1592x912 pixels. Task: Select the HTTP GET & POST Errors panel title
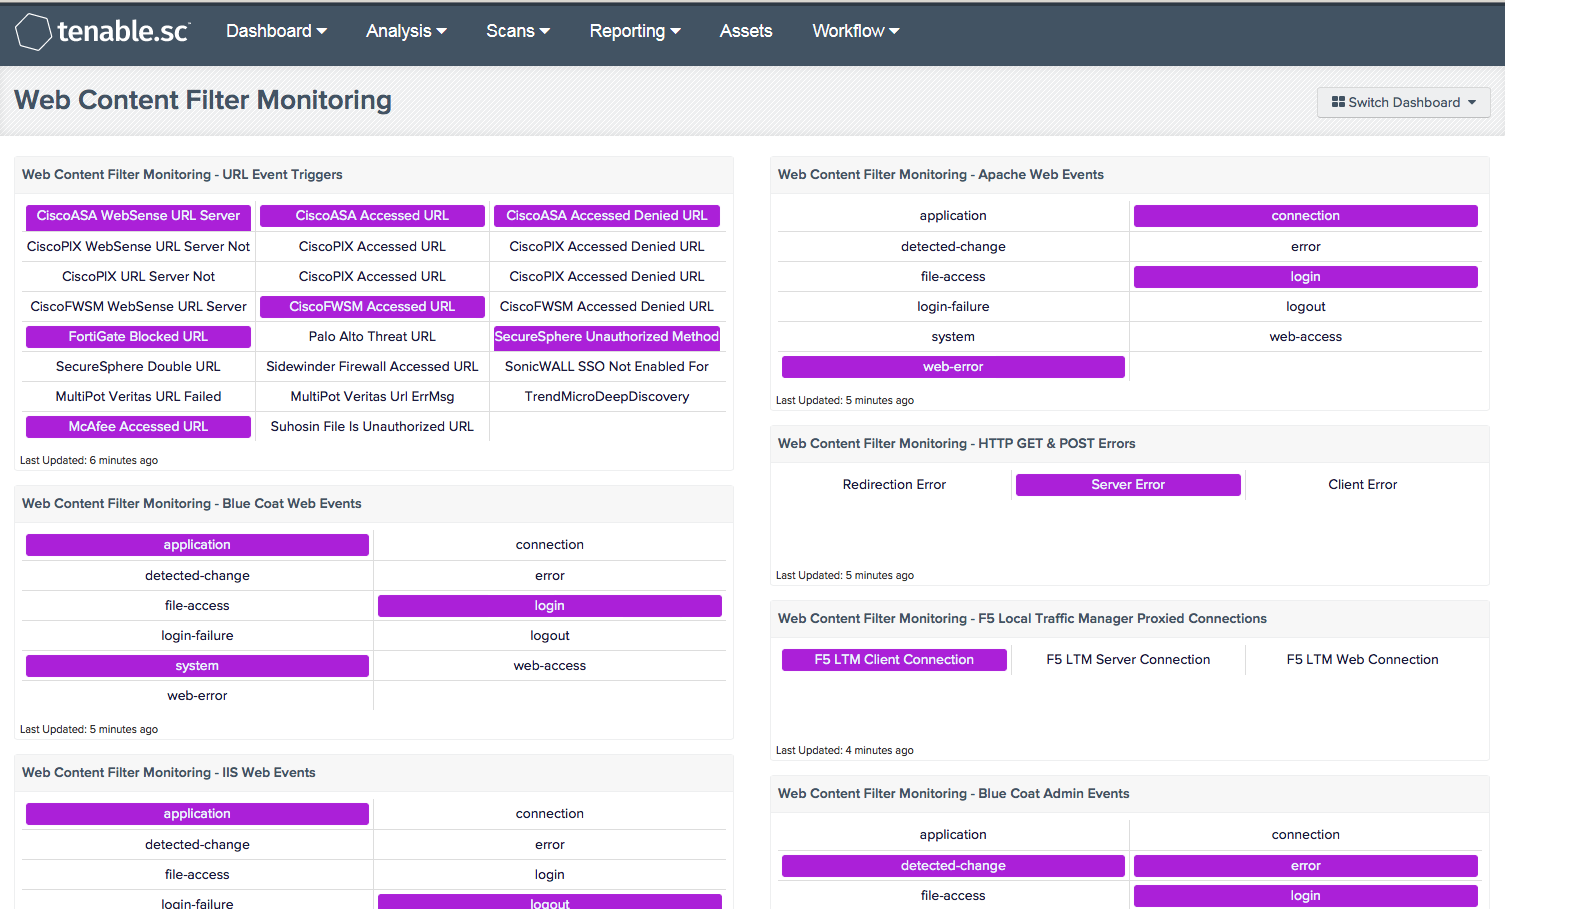pos(957,443)
